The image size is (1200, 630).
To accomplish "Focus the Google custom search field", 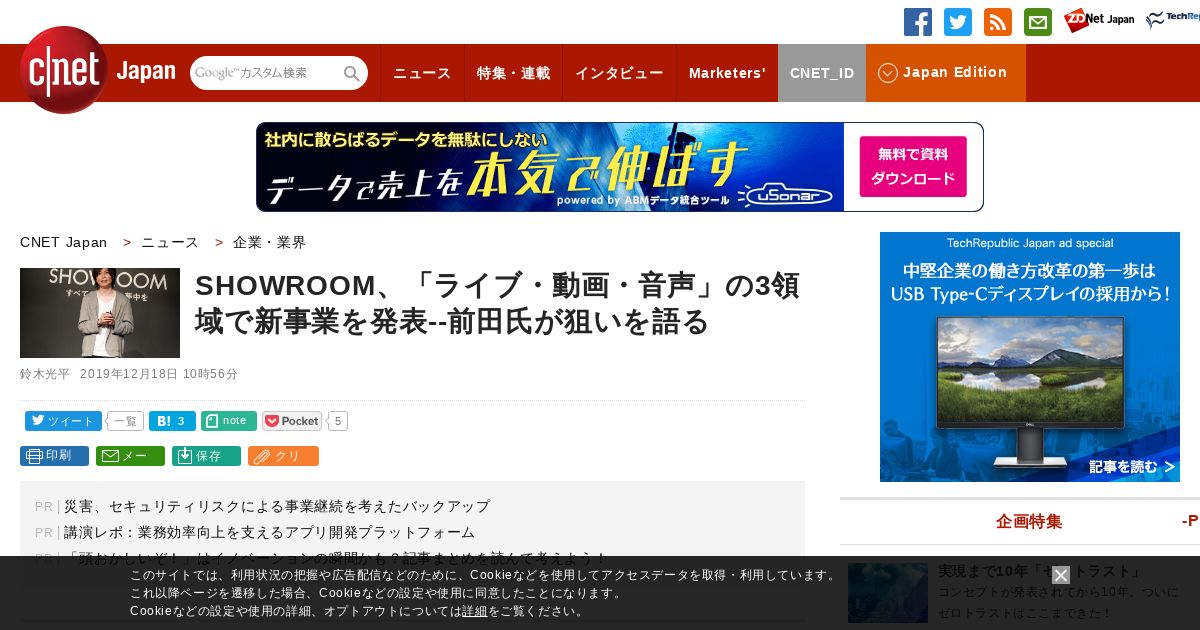I will click(267, 73).
